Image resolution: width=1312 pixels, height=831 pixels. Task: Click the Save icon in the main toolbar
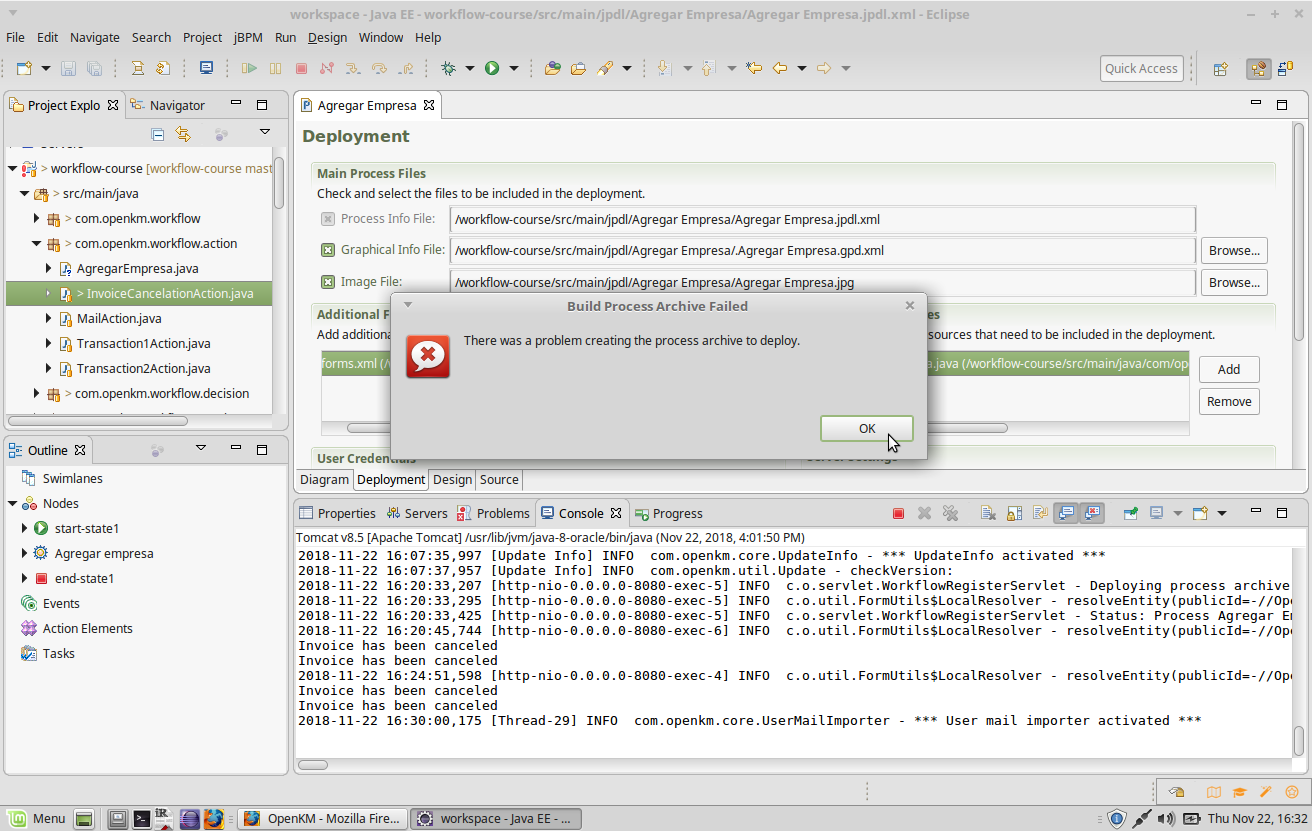(x=66, y=68)
